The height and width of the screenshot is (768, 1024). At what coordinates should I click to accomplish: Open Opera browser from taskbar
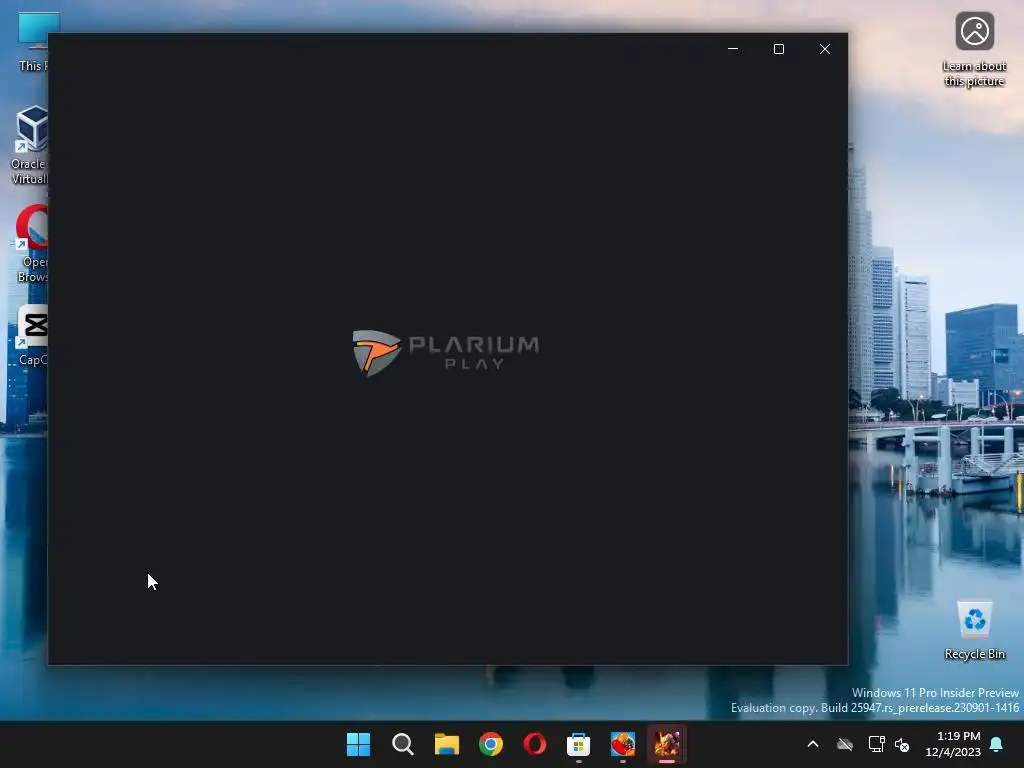pos(534,744)
